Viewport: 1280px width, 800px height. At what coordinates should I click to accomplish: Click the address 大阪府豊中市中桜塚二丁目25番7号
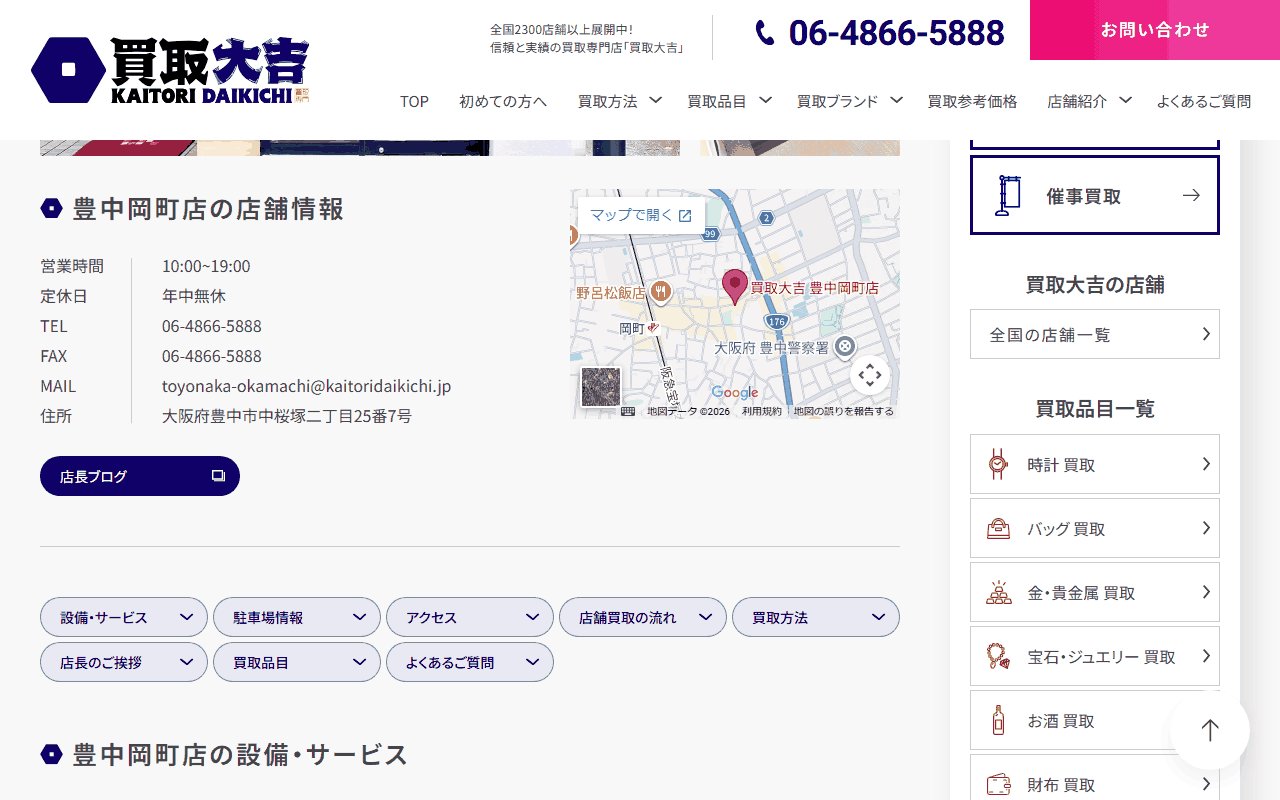pyautogui.click(x=287, y=416)
